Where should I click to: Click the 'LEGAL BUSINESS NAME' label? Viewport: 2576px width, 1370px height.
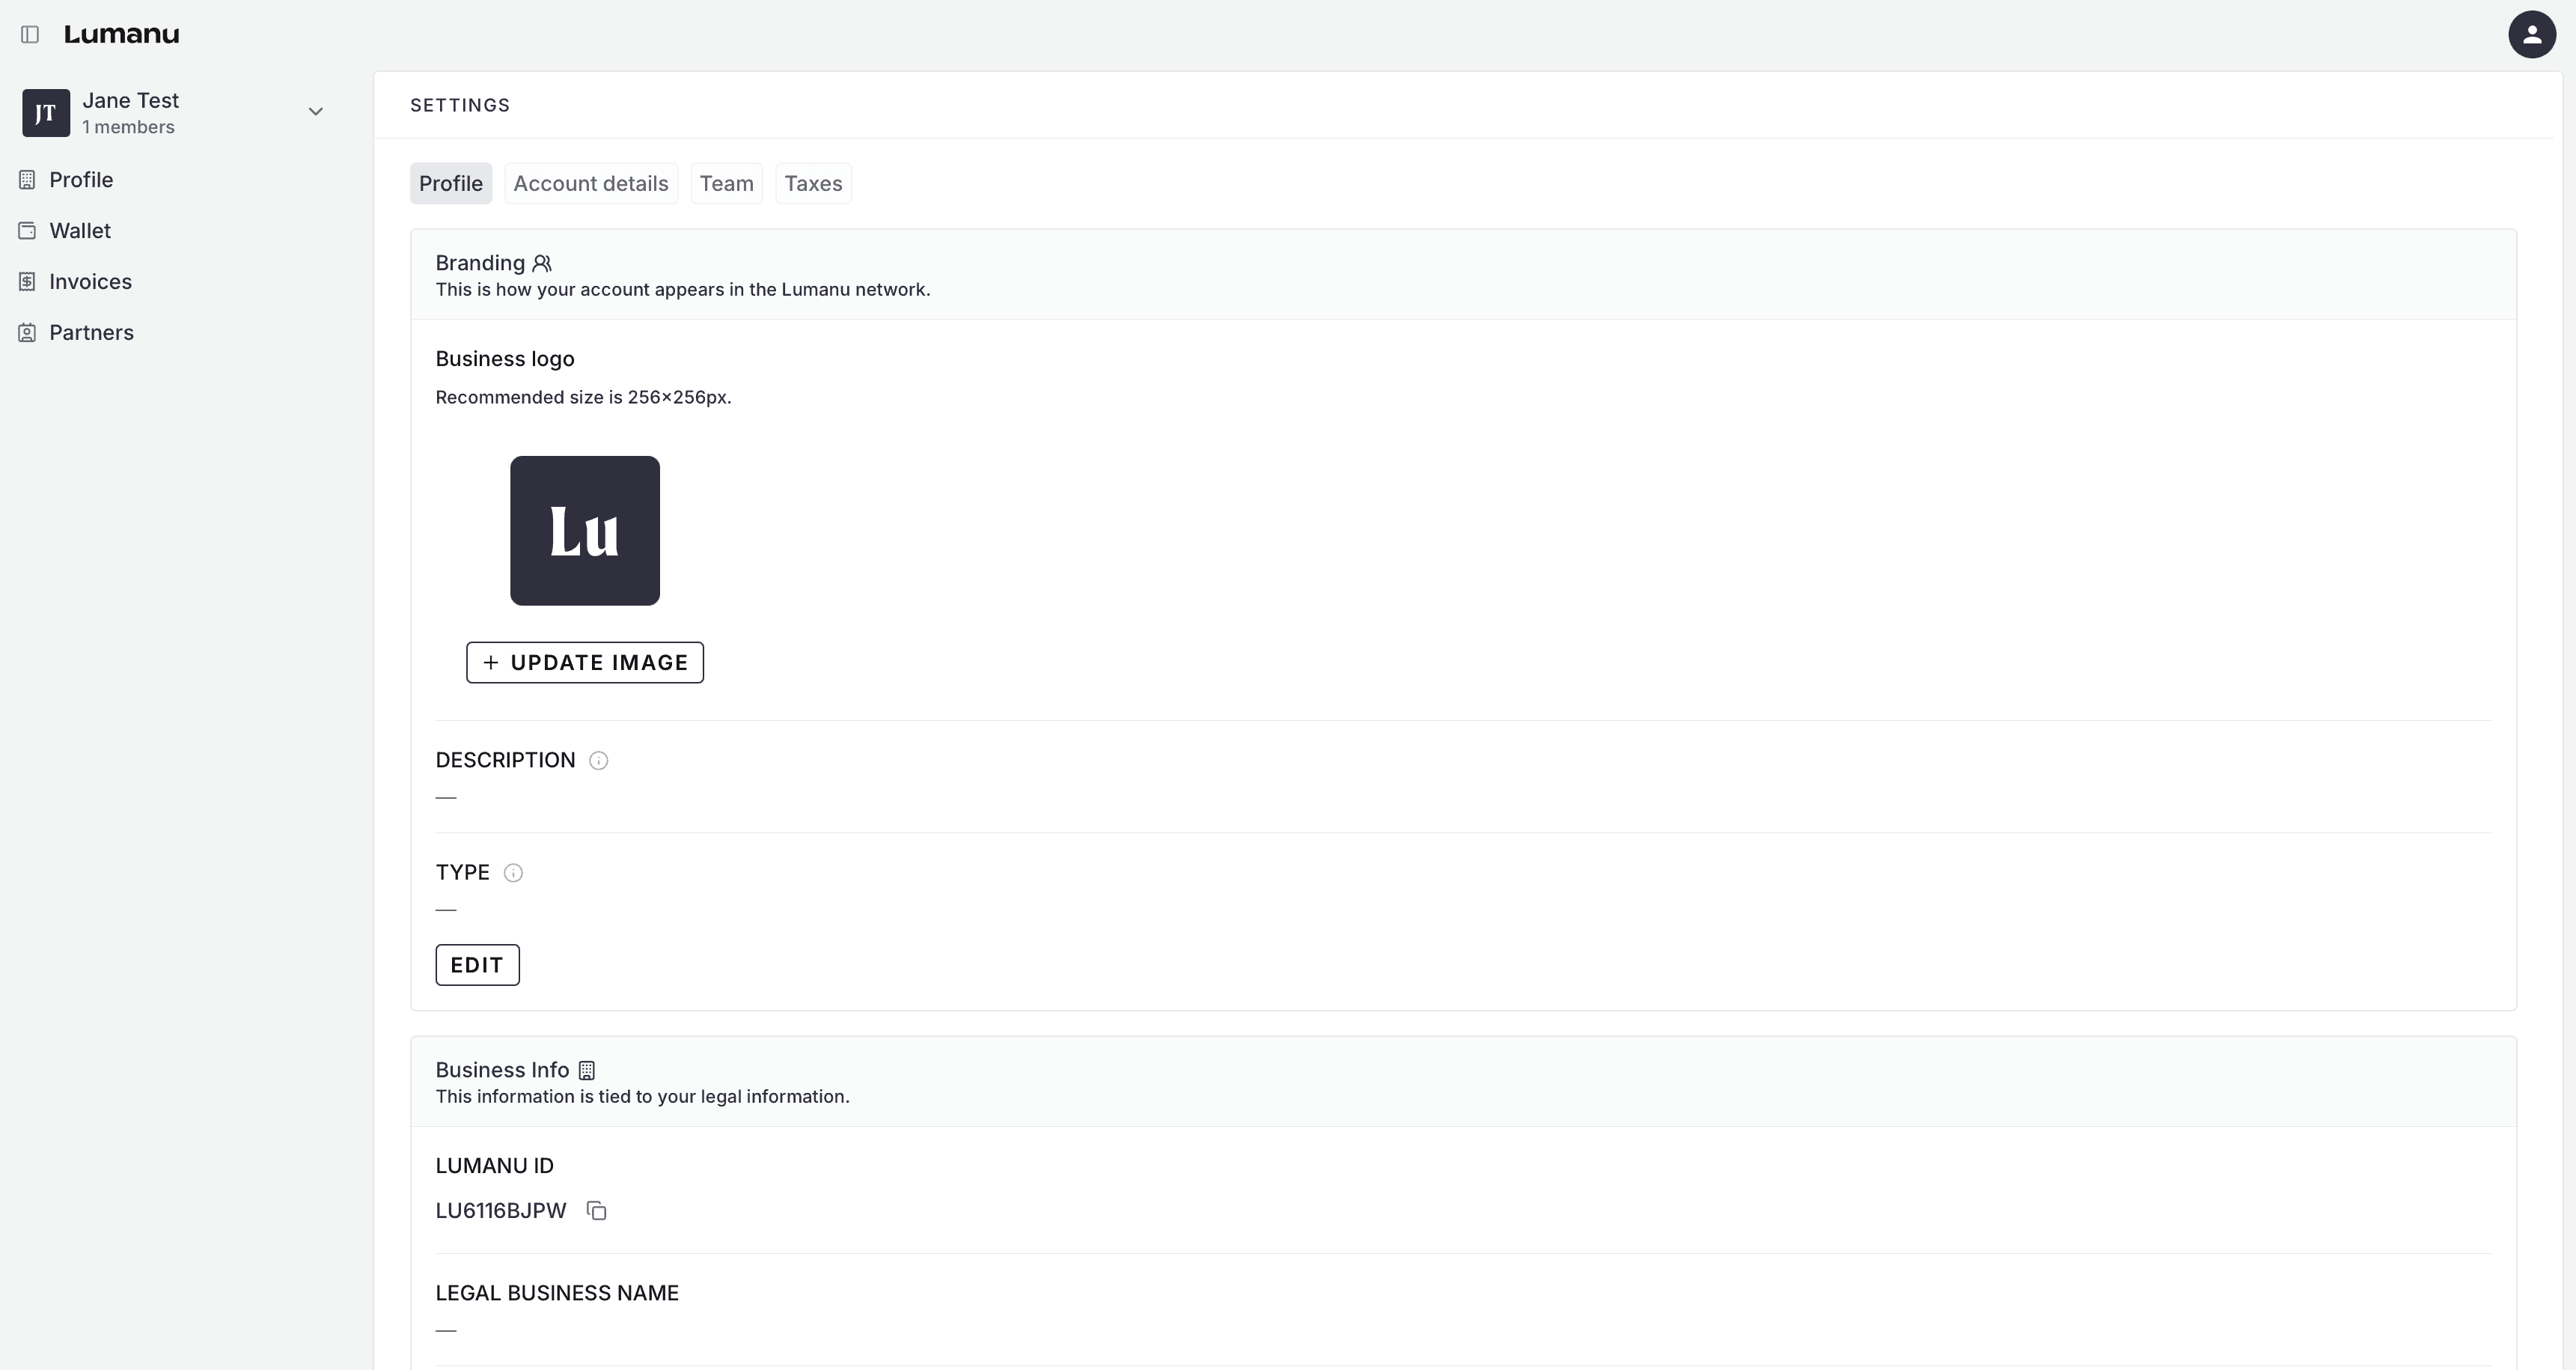pos(557,1293)
